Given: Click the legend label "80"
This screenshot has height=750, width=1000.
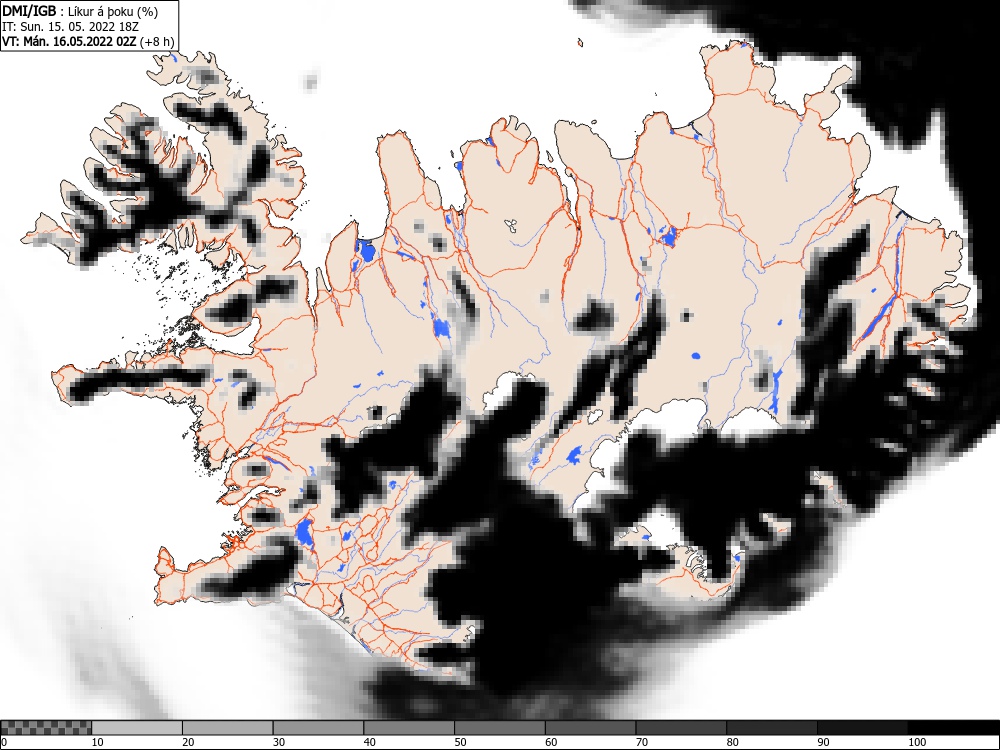Looking at the screenshot, I should (x=732, y=742).
